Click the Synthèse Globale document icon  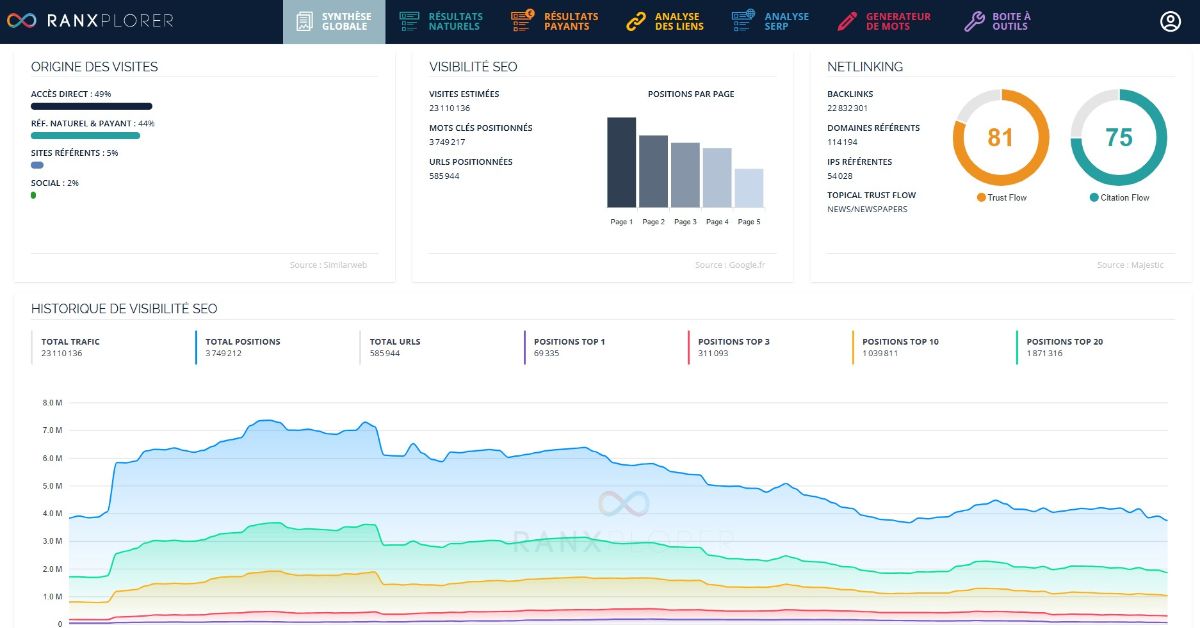[305, 21]
